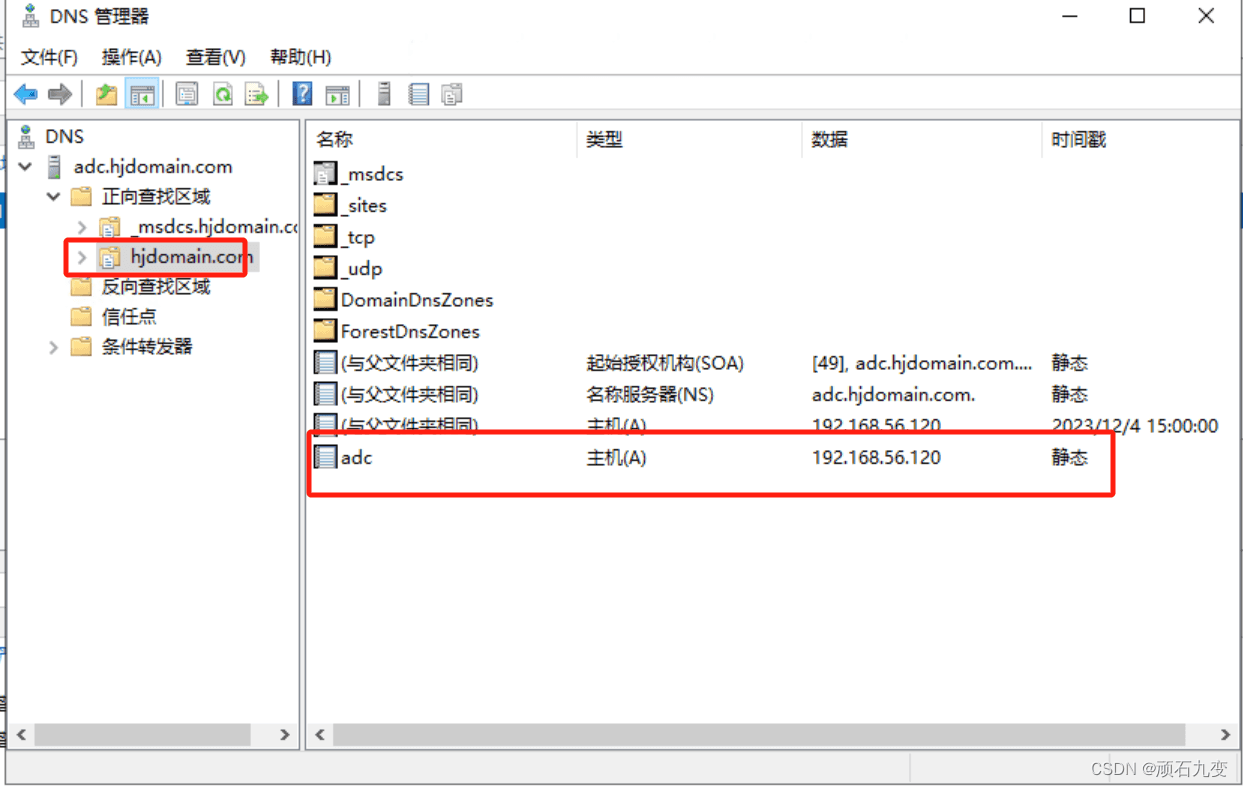The height and width of the screenshot is (787, 1243).
Task: Click the _sites folder icon in list
Action: (x=325, y=205)
